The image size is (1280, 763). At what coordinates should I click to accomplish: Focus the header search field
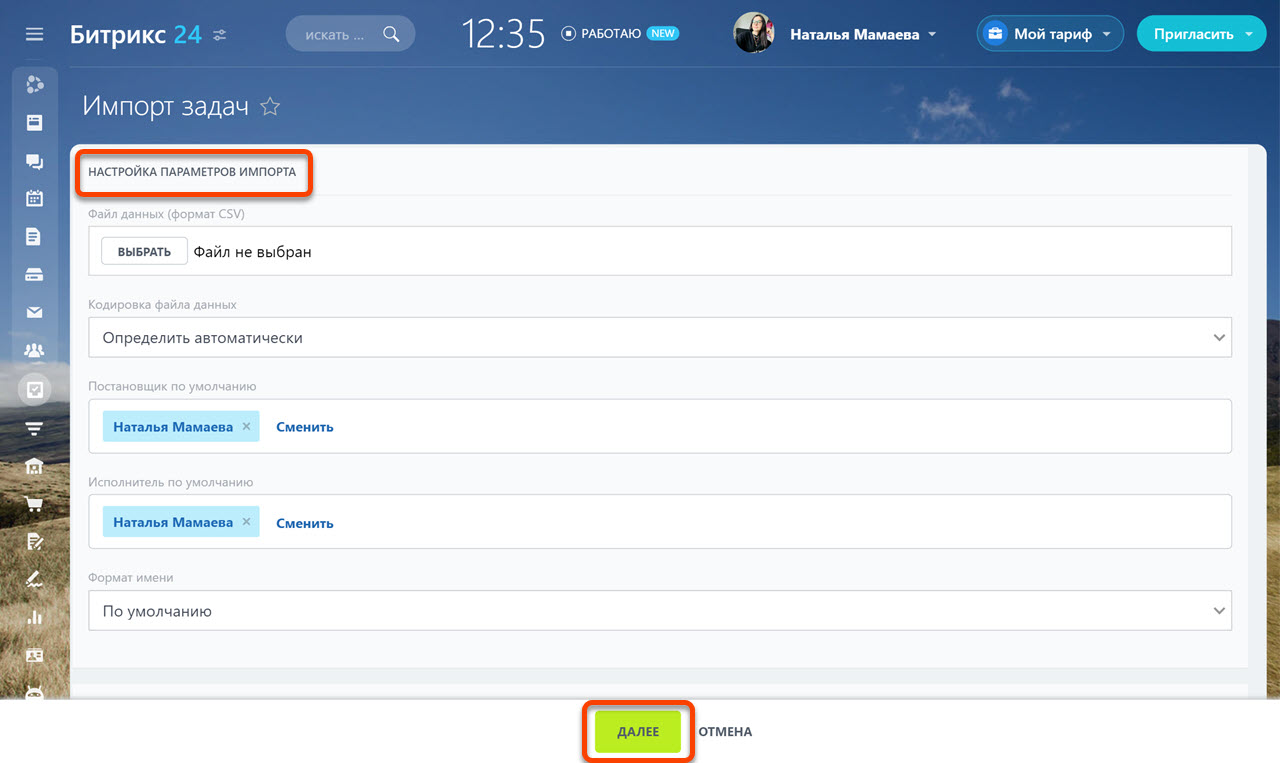[350, 34]
